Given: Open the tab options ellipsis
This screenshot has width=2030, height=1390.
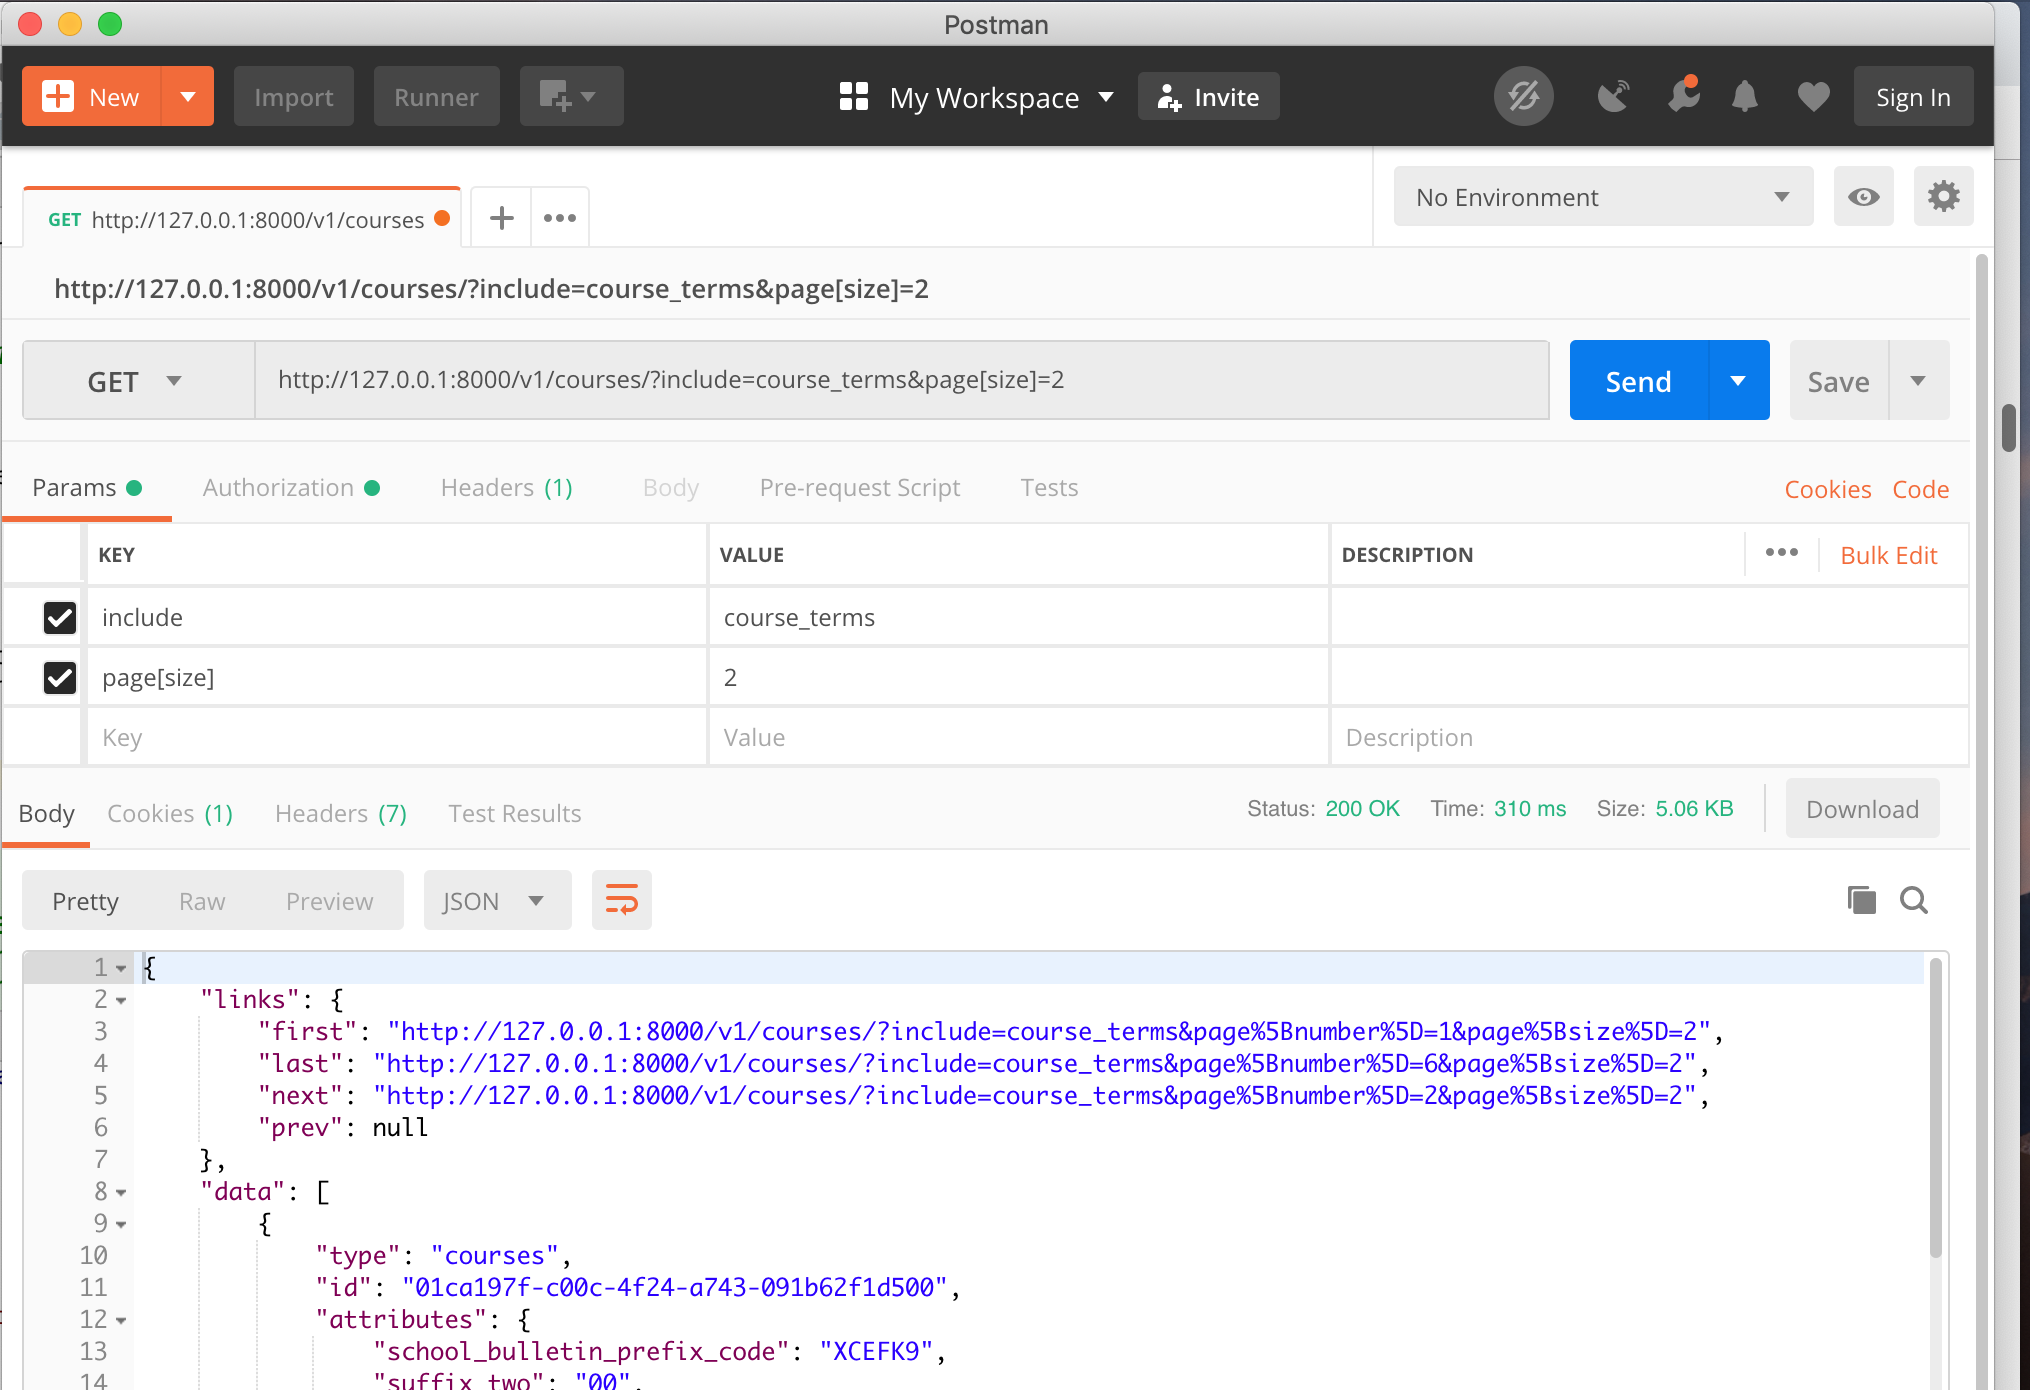Looking at the screenshot, I should pyautogui.click(x=560, y=218).
